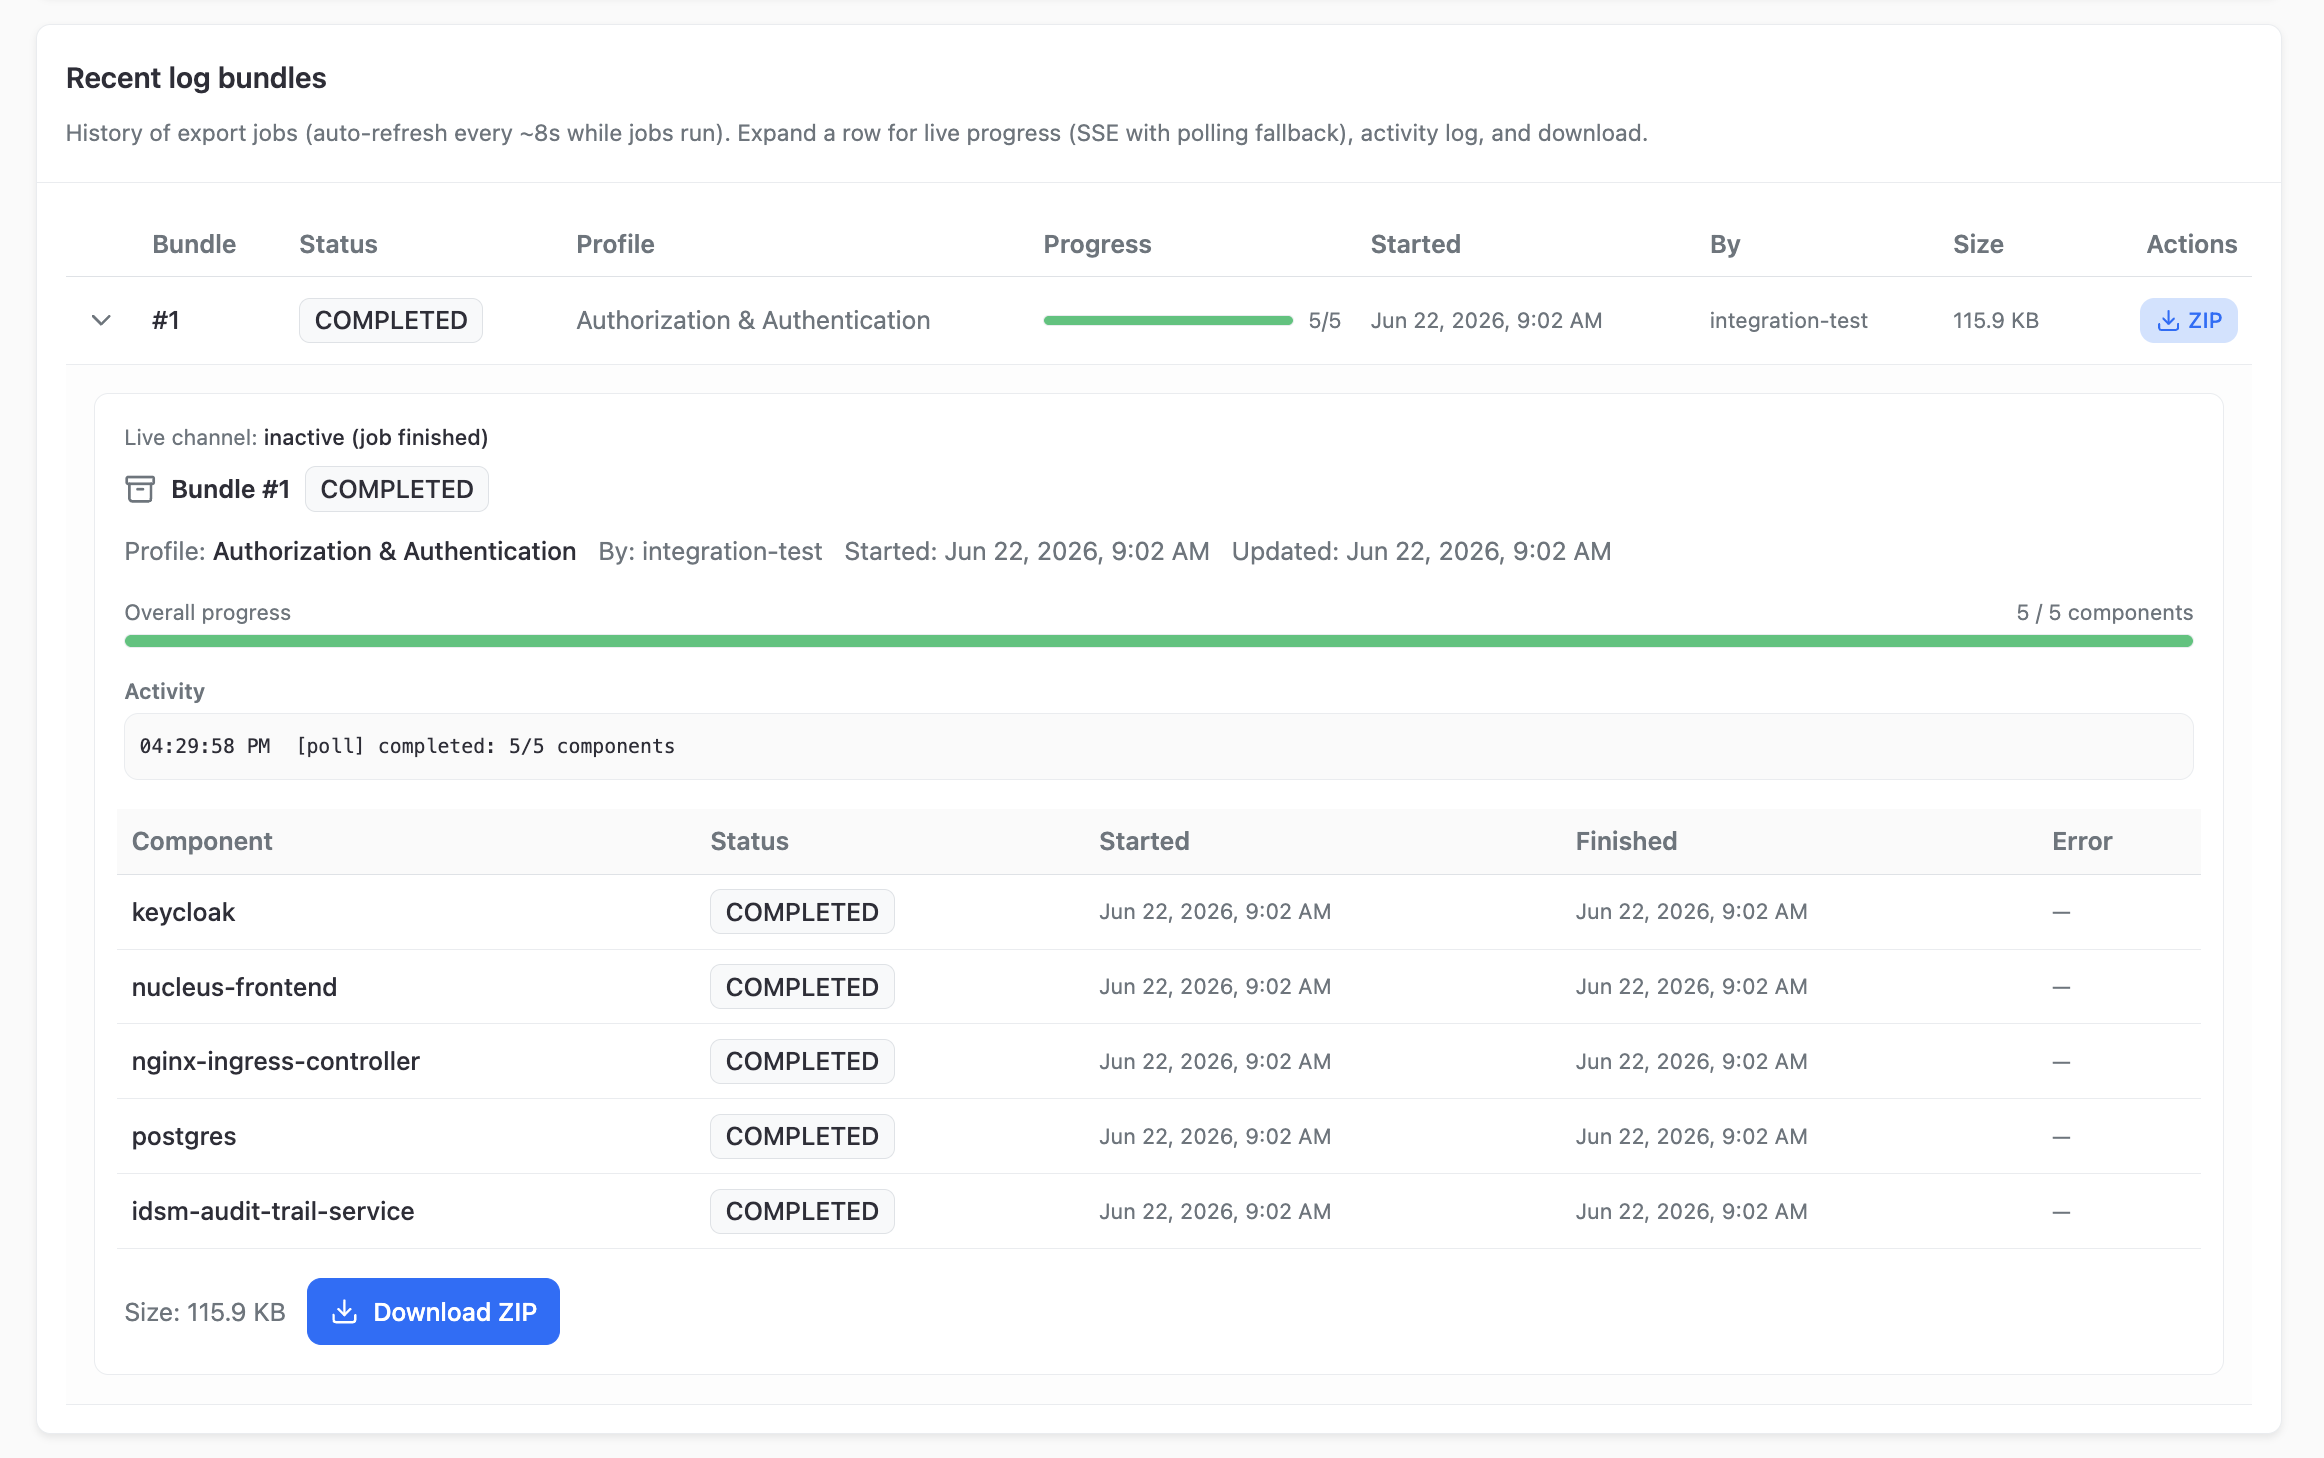Screen dimensions: 2324x1458
Task: Click the Overall progress label
Action: tap(207, 612)
